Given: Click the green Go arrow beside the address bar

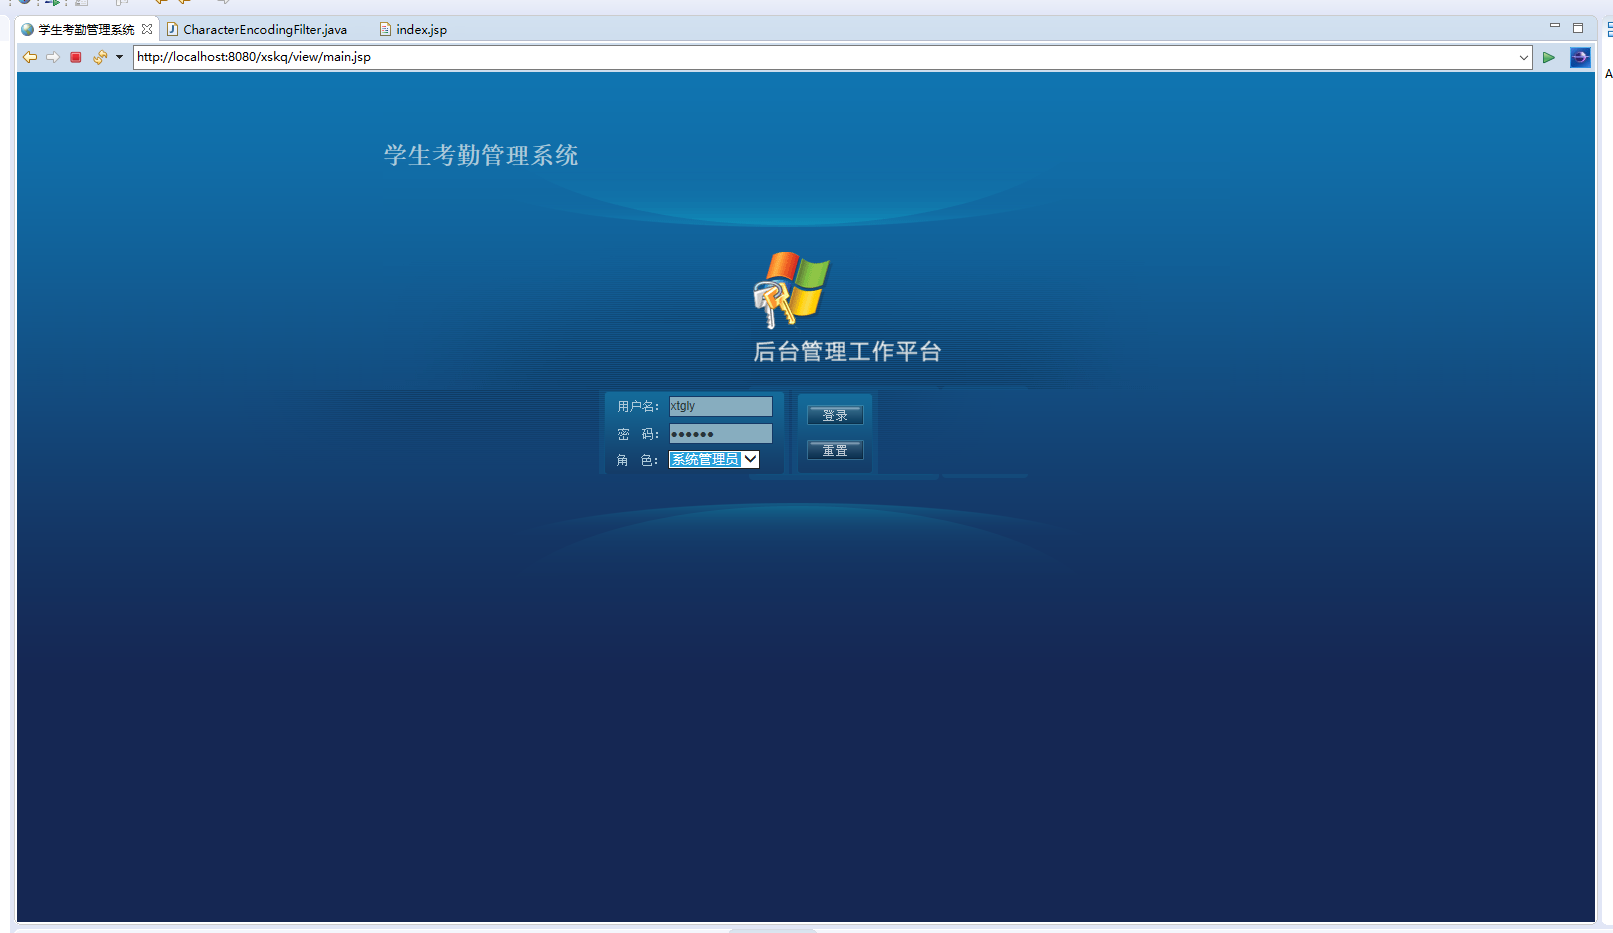Looking at the screenshot, I should [x=1548, y=57].
